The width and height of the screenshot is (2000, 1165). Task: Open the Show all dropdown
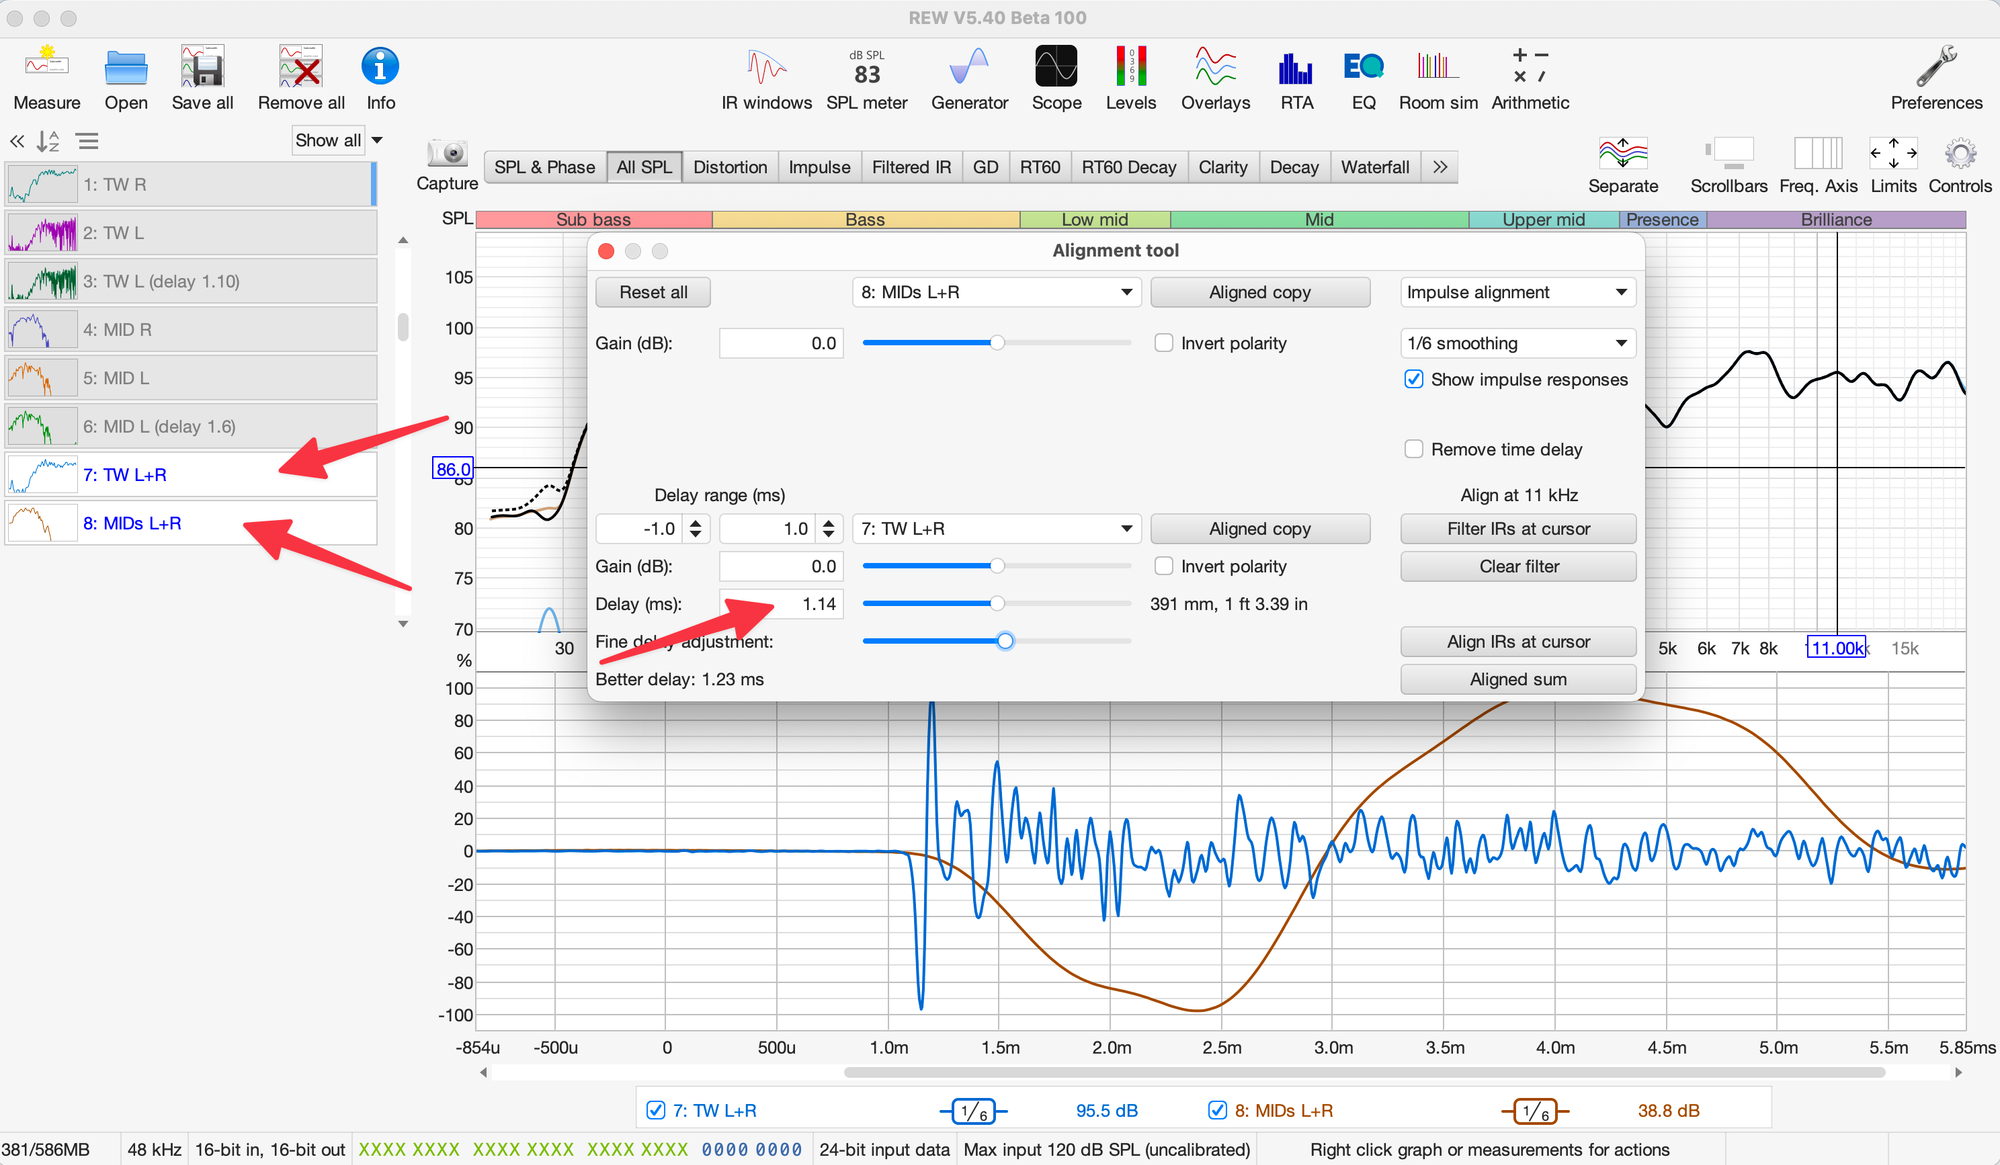pyautogui.click(x=338, y=140)
